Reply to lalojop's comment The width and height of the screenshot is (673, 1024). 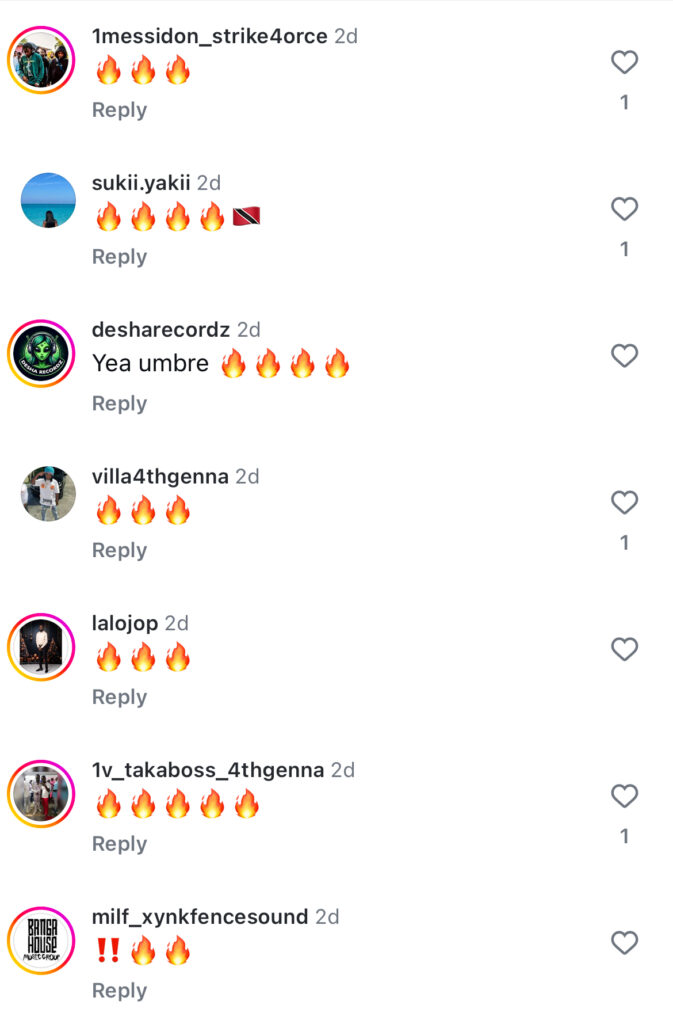click(x=119, y=697)
